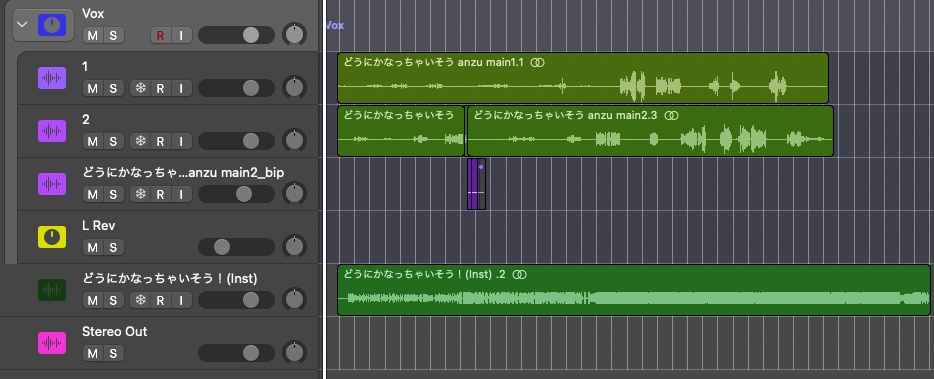Select the Stereo Out track name
Image resolution: width=934 pixels, height=379 pixels.
click(x=114, y=331)
